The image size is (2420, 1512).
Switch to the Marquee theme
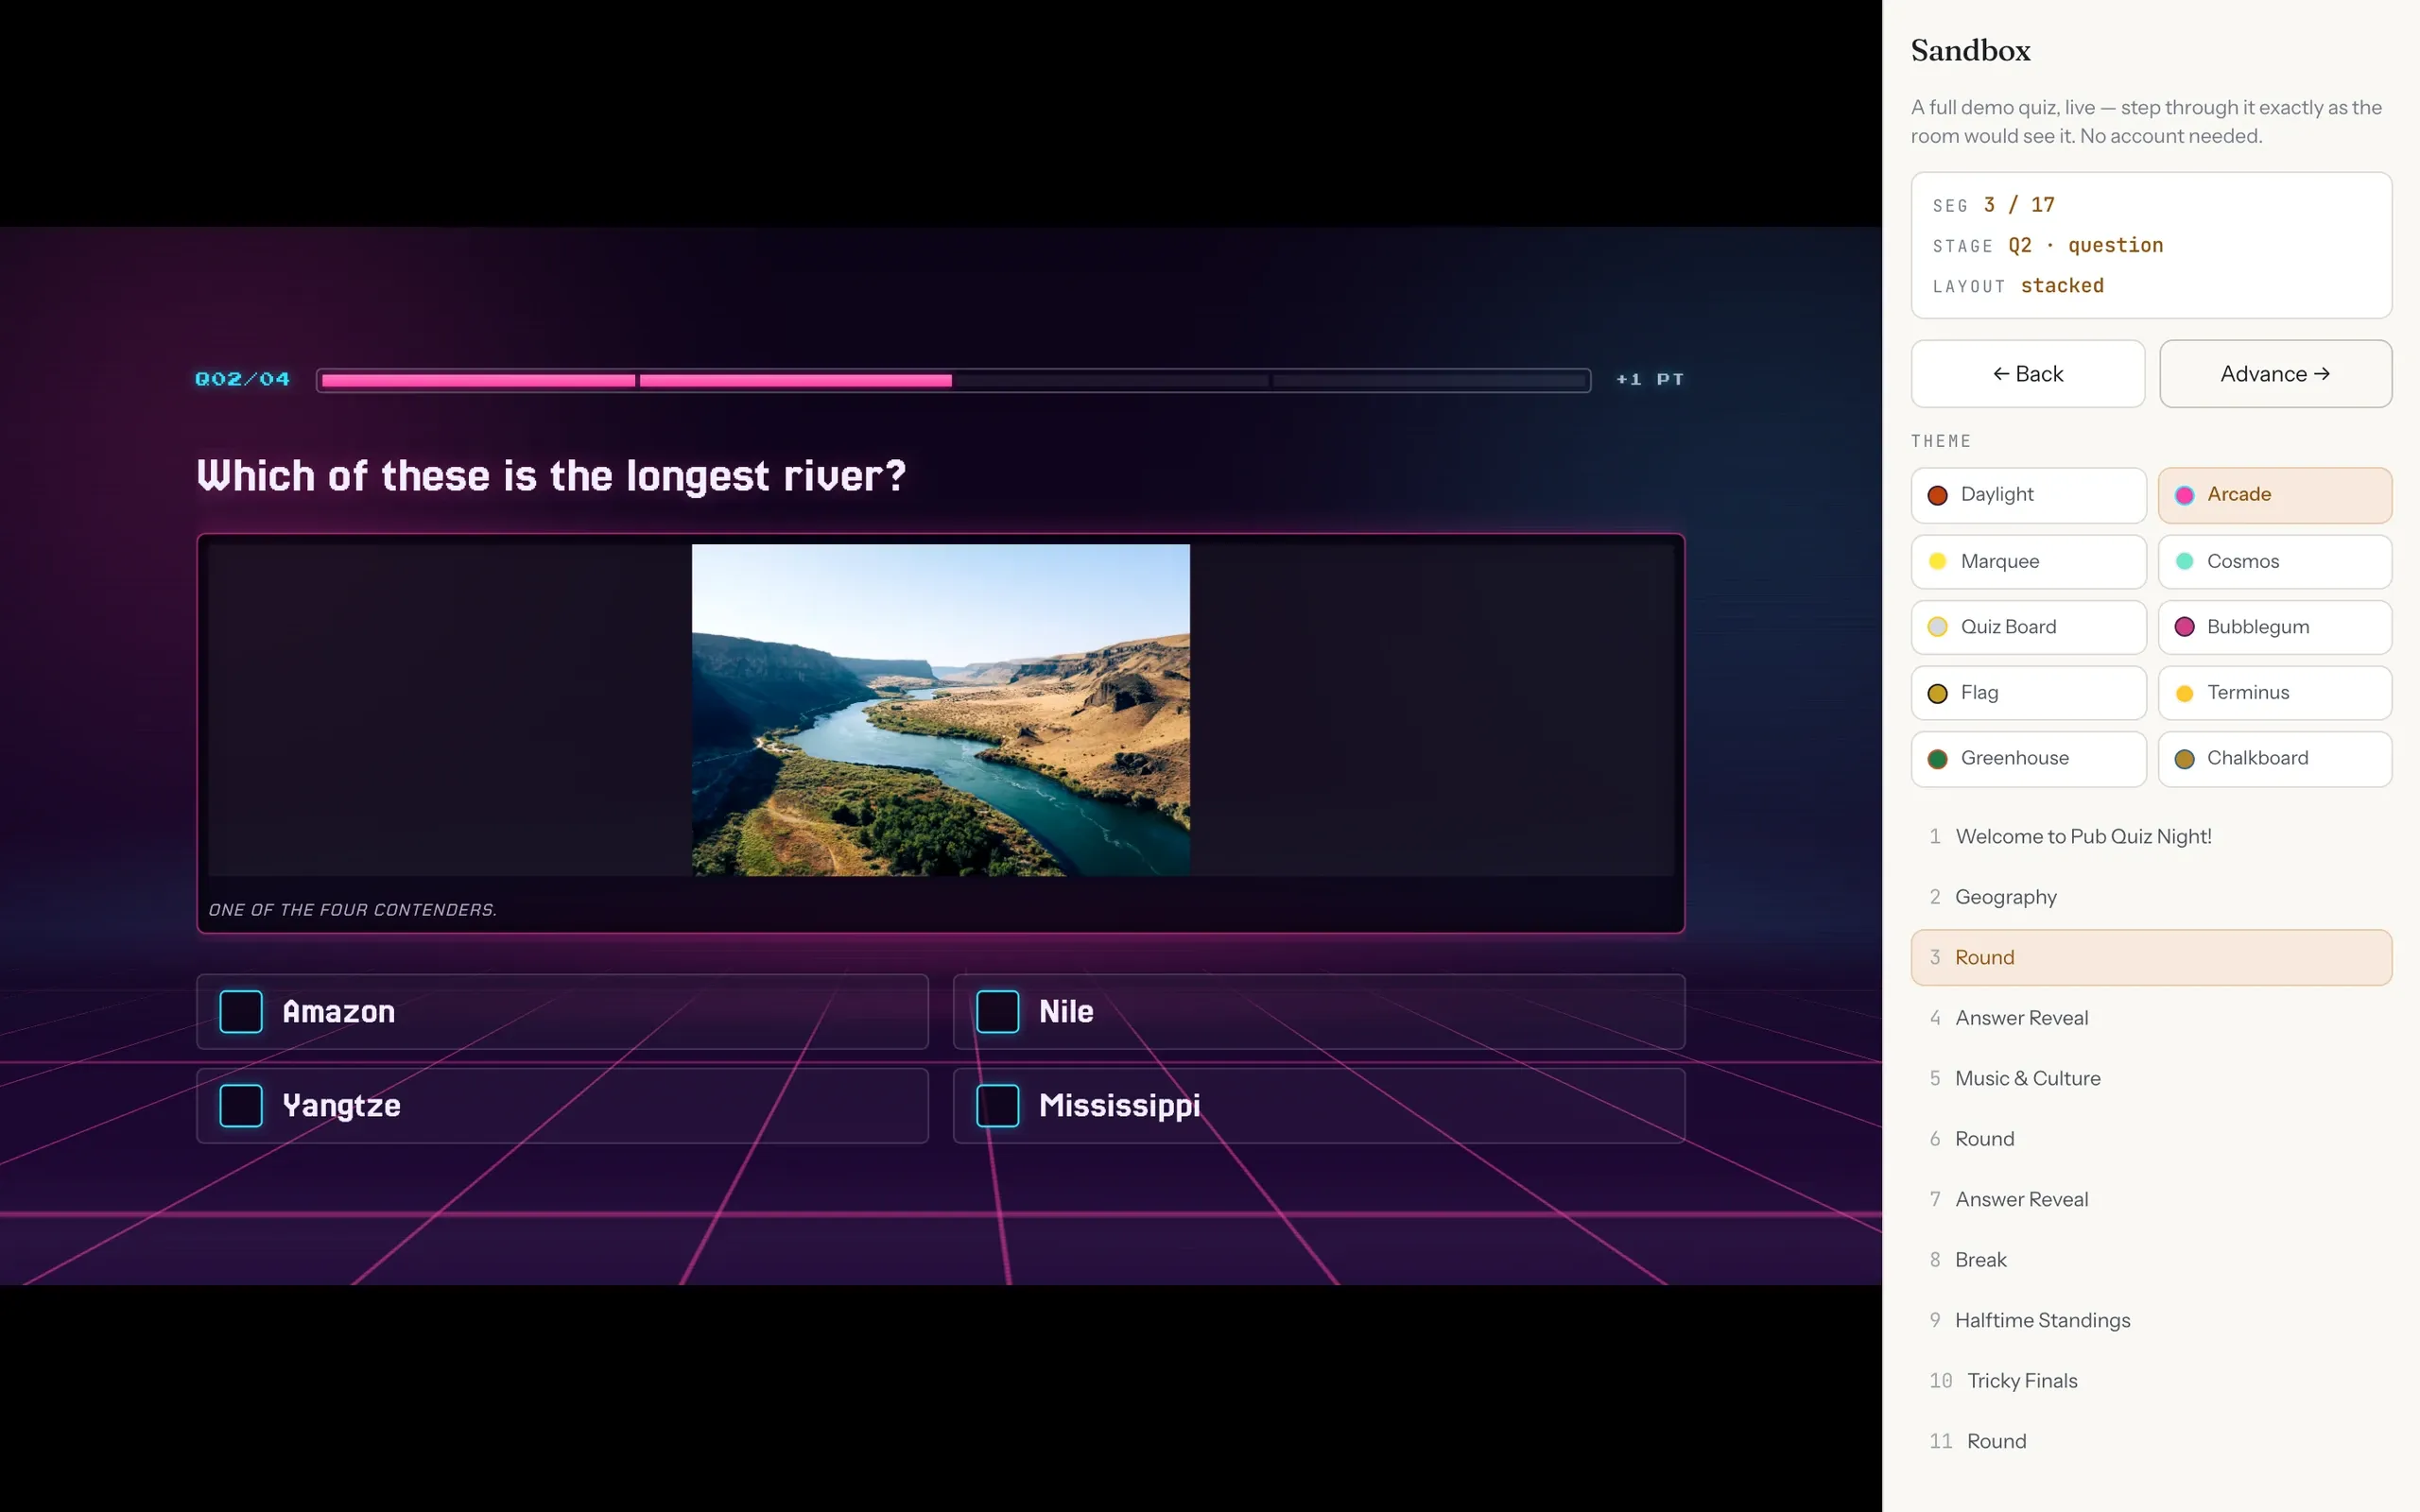[x=2028, y=561]
